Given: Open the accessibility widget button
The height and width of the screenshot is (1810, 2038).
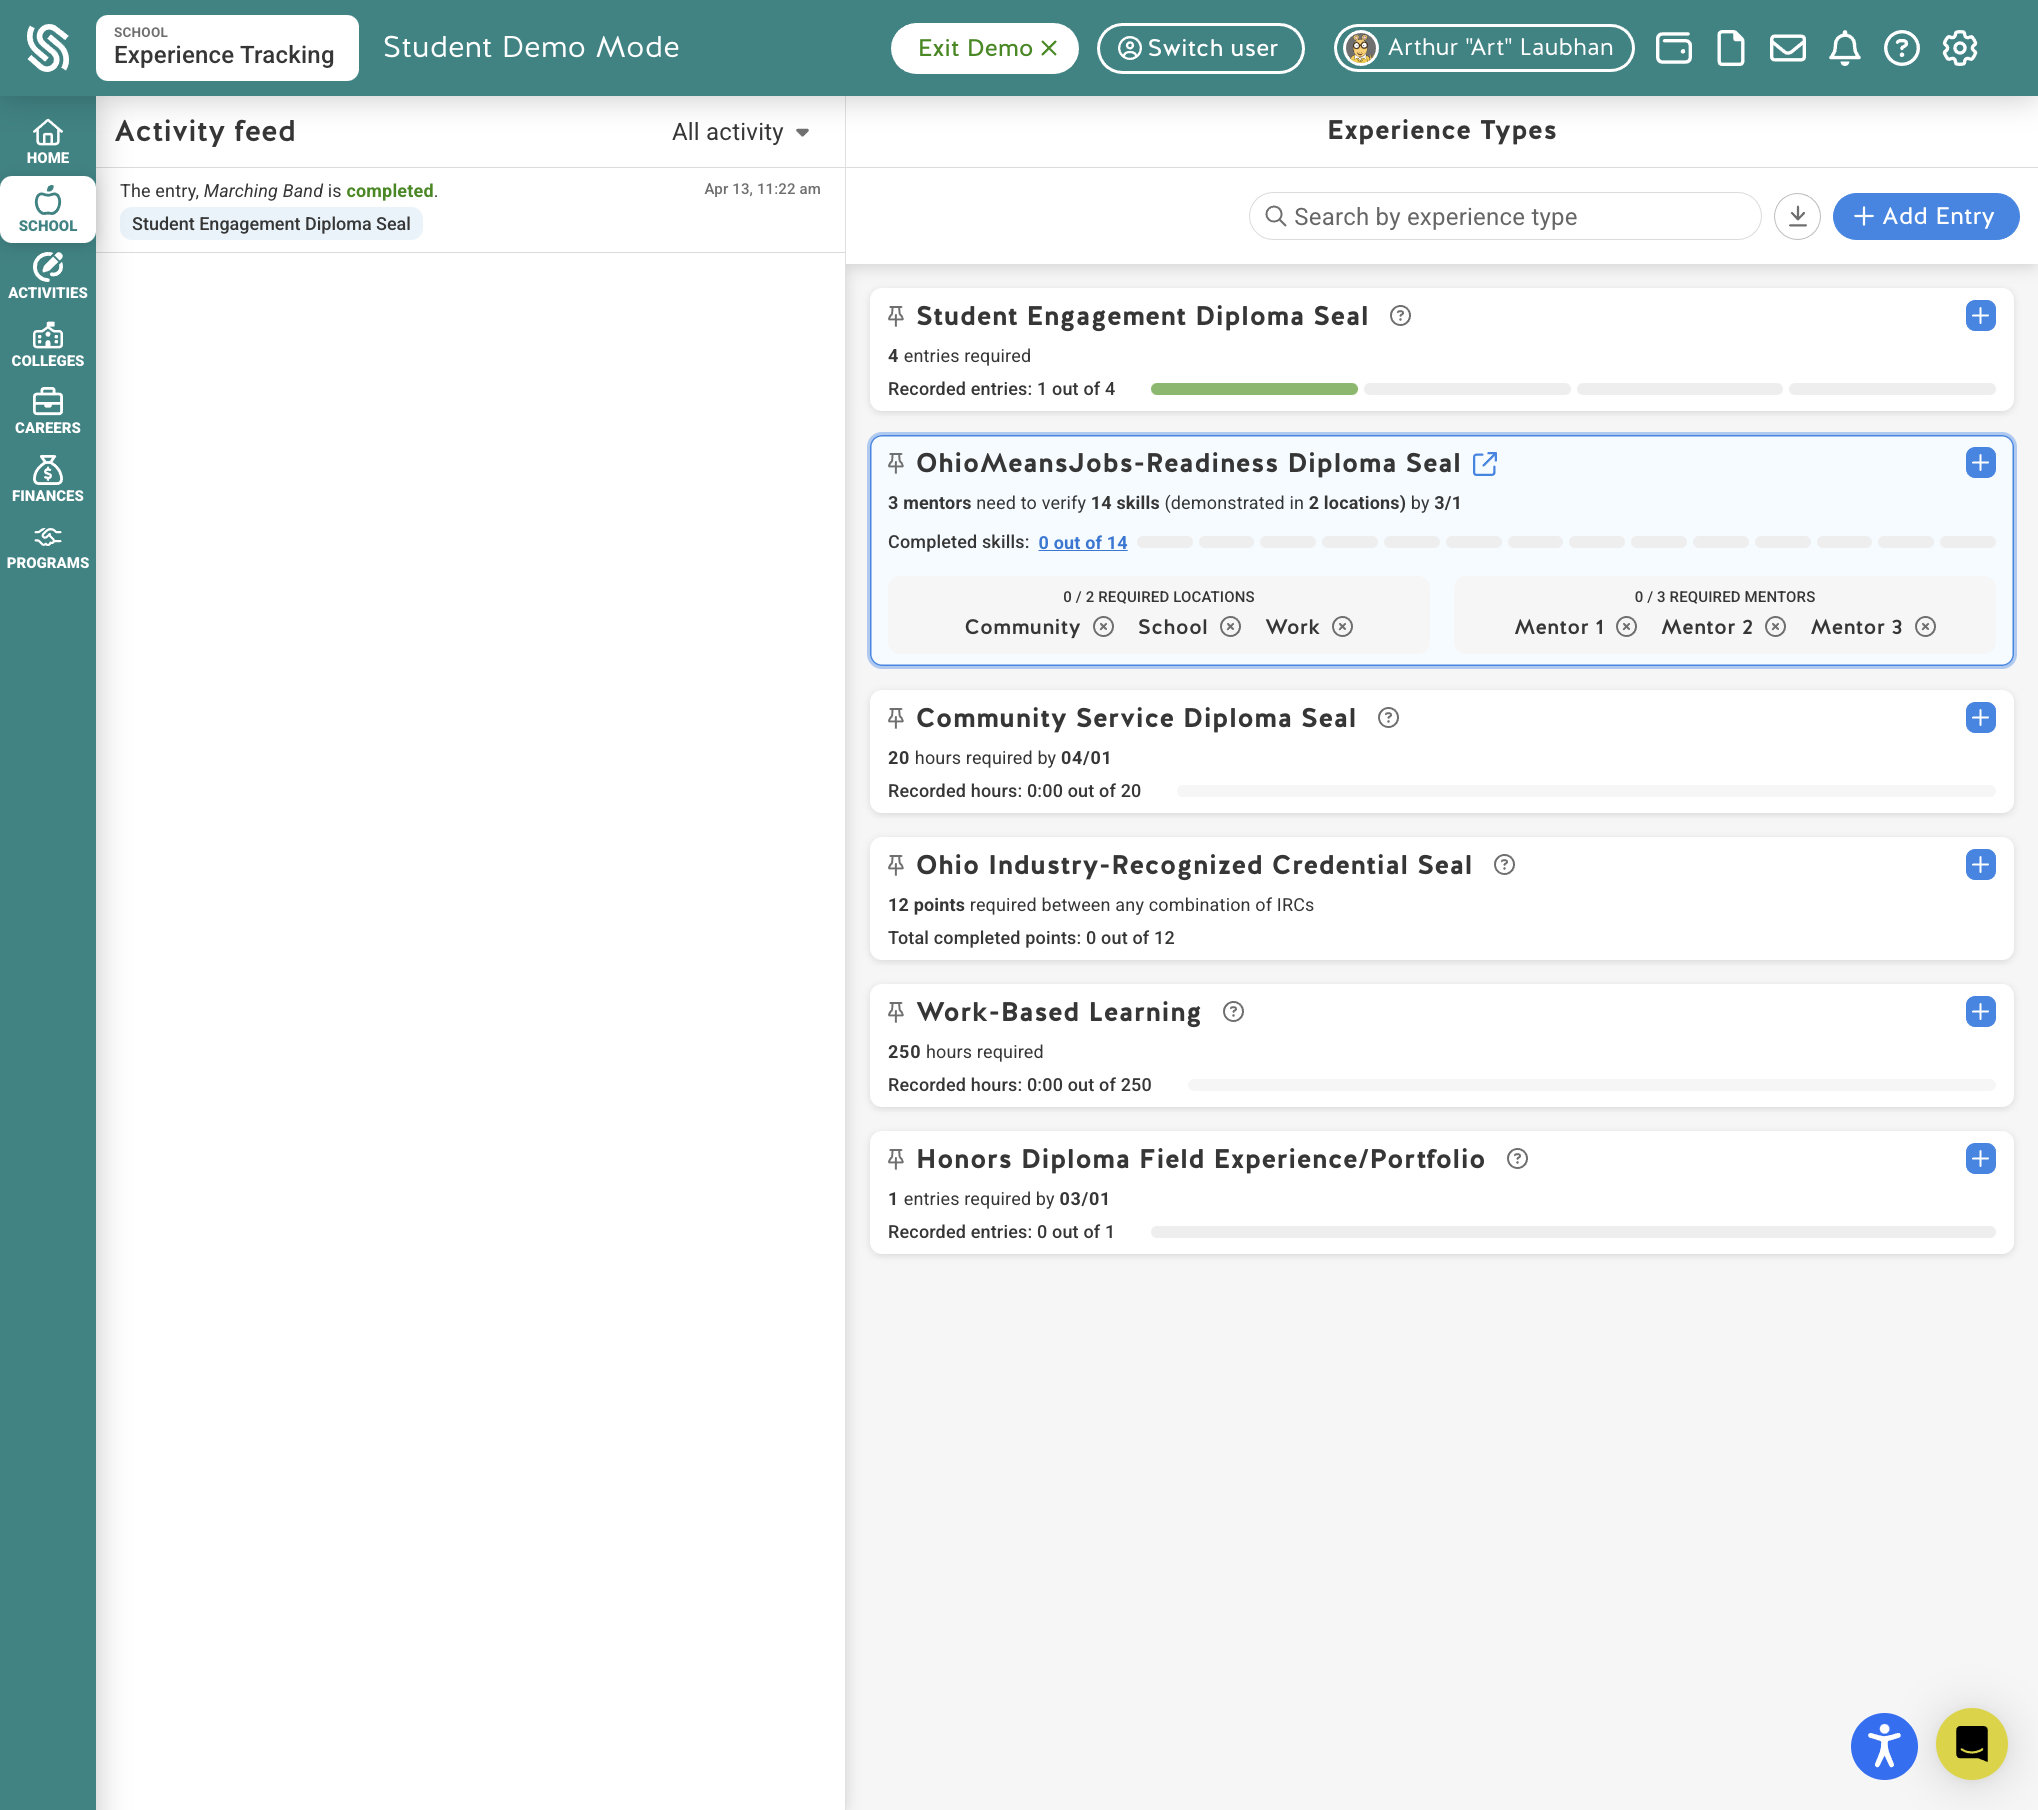Looking at the screenshot, I should click(x=1884, y=1746).
